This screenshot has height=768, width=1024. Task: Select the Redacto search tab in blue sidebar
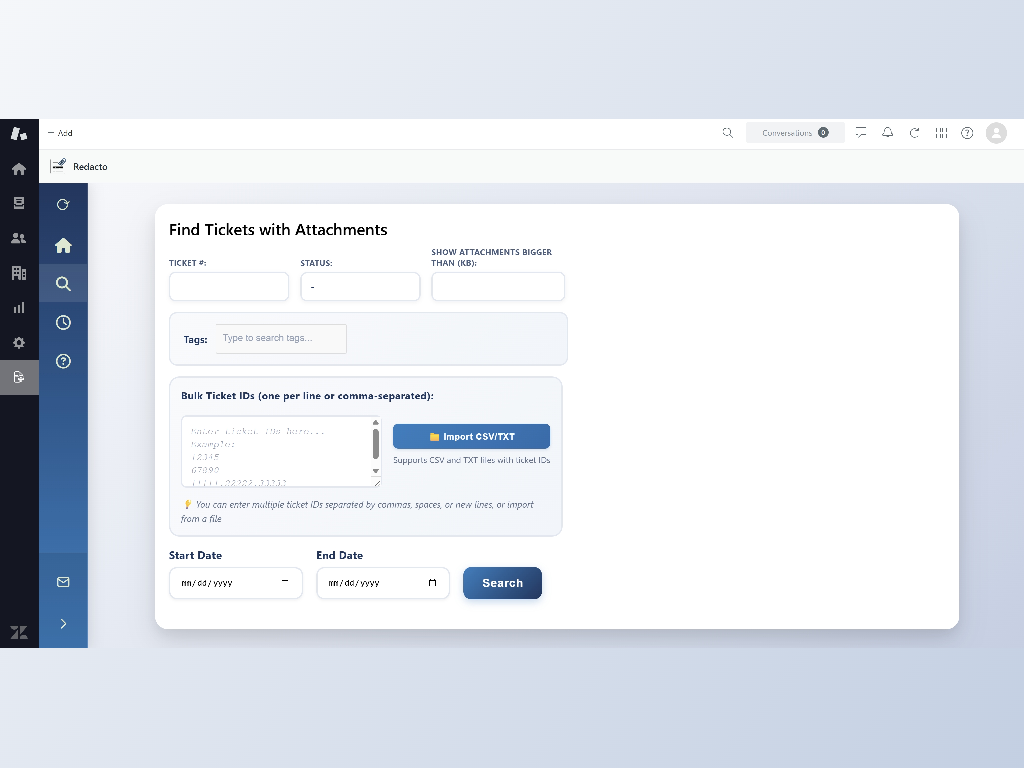63,284
